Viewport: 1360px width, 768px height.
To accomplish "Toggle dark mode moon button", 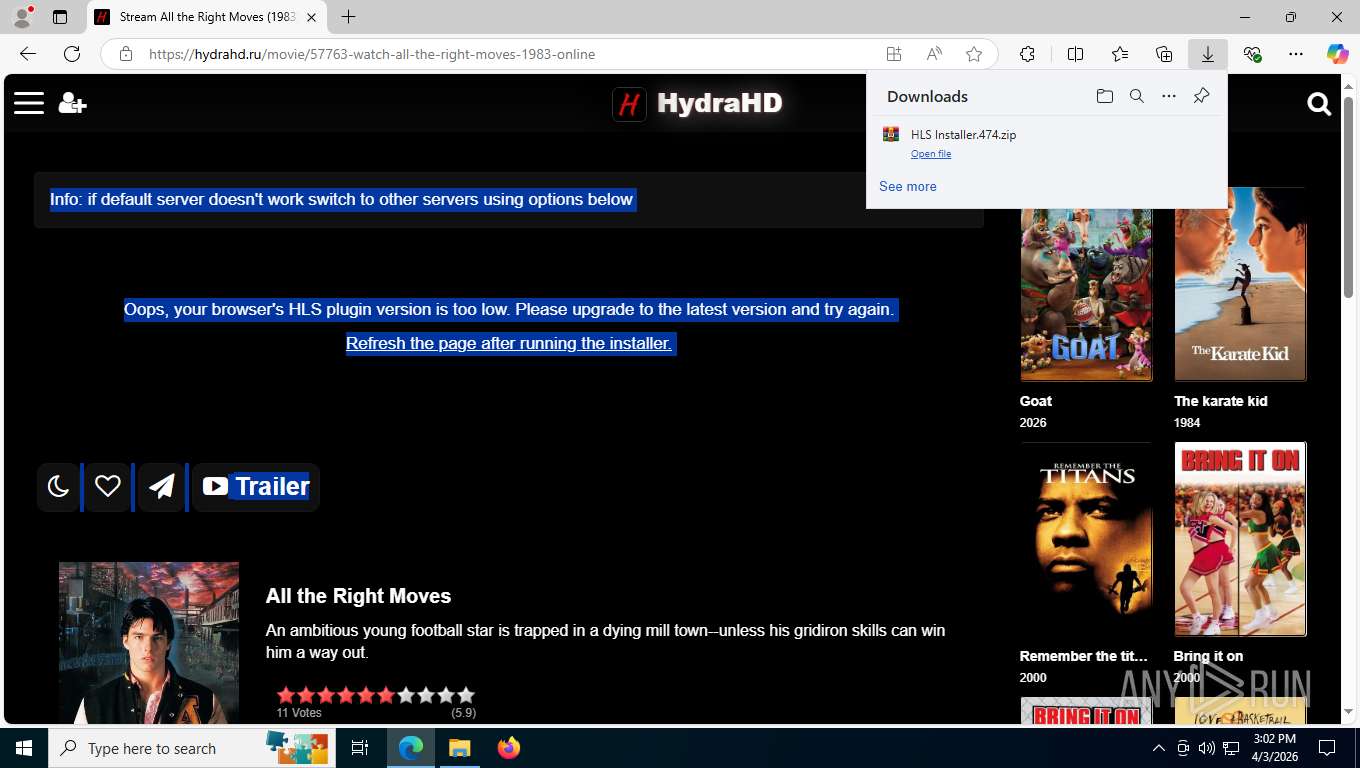I will (x=58, y=487).
